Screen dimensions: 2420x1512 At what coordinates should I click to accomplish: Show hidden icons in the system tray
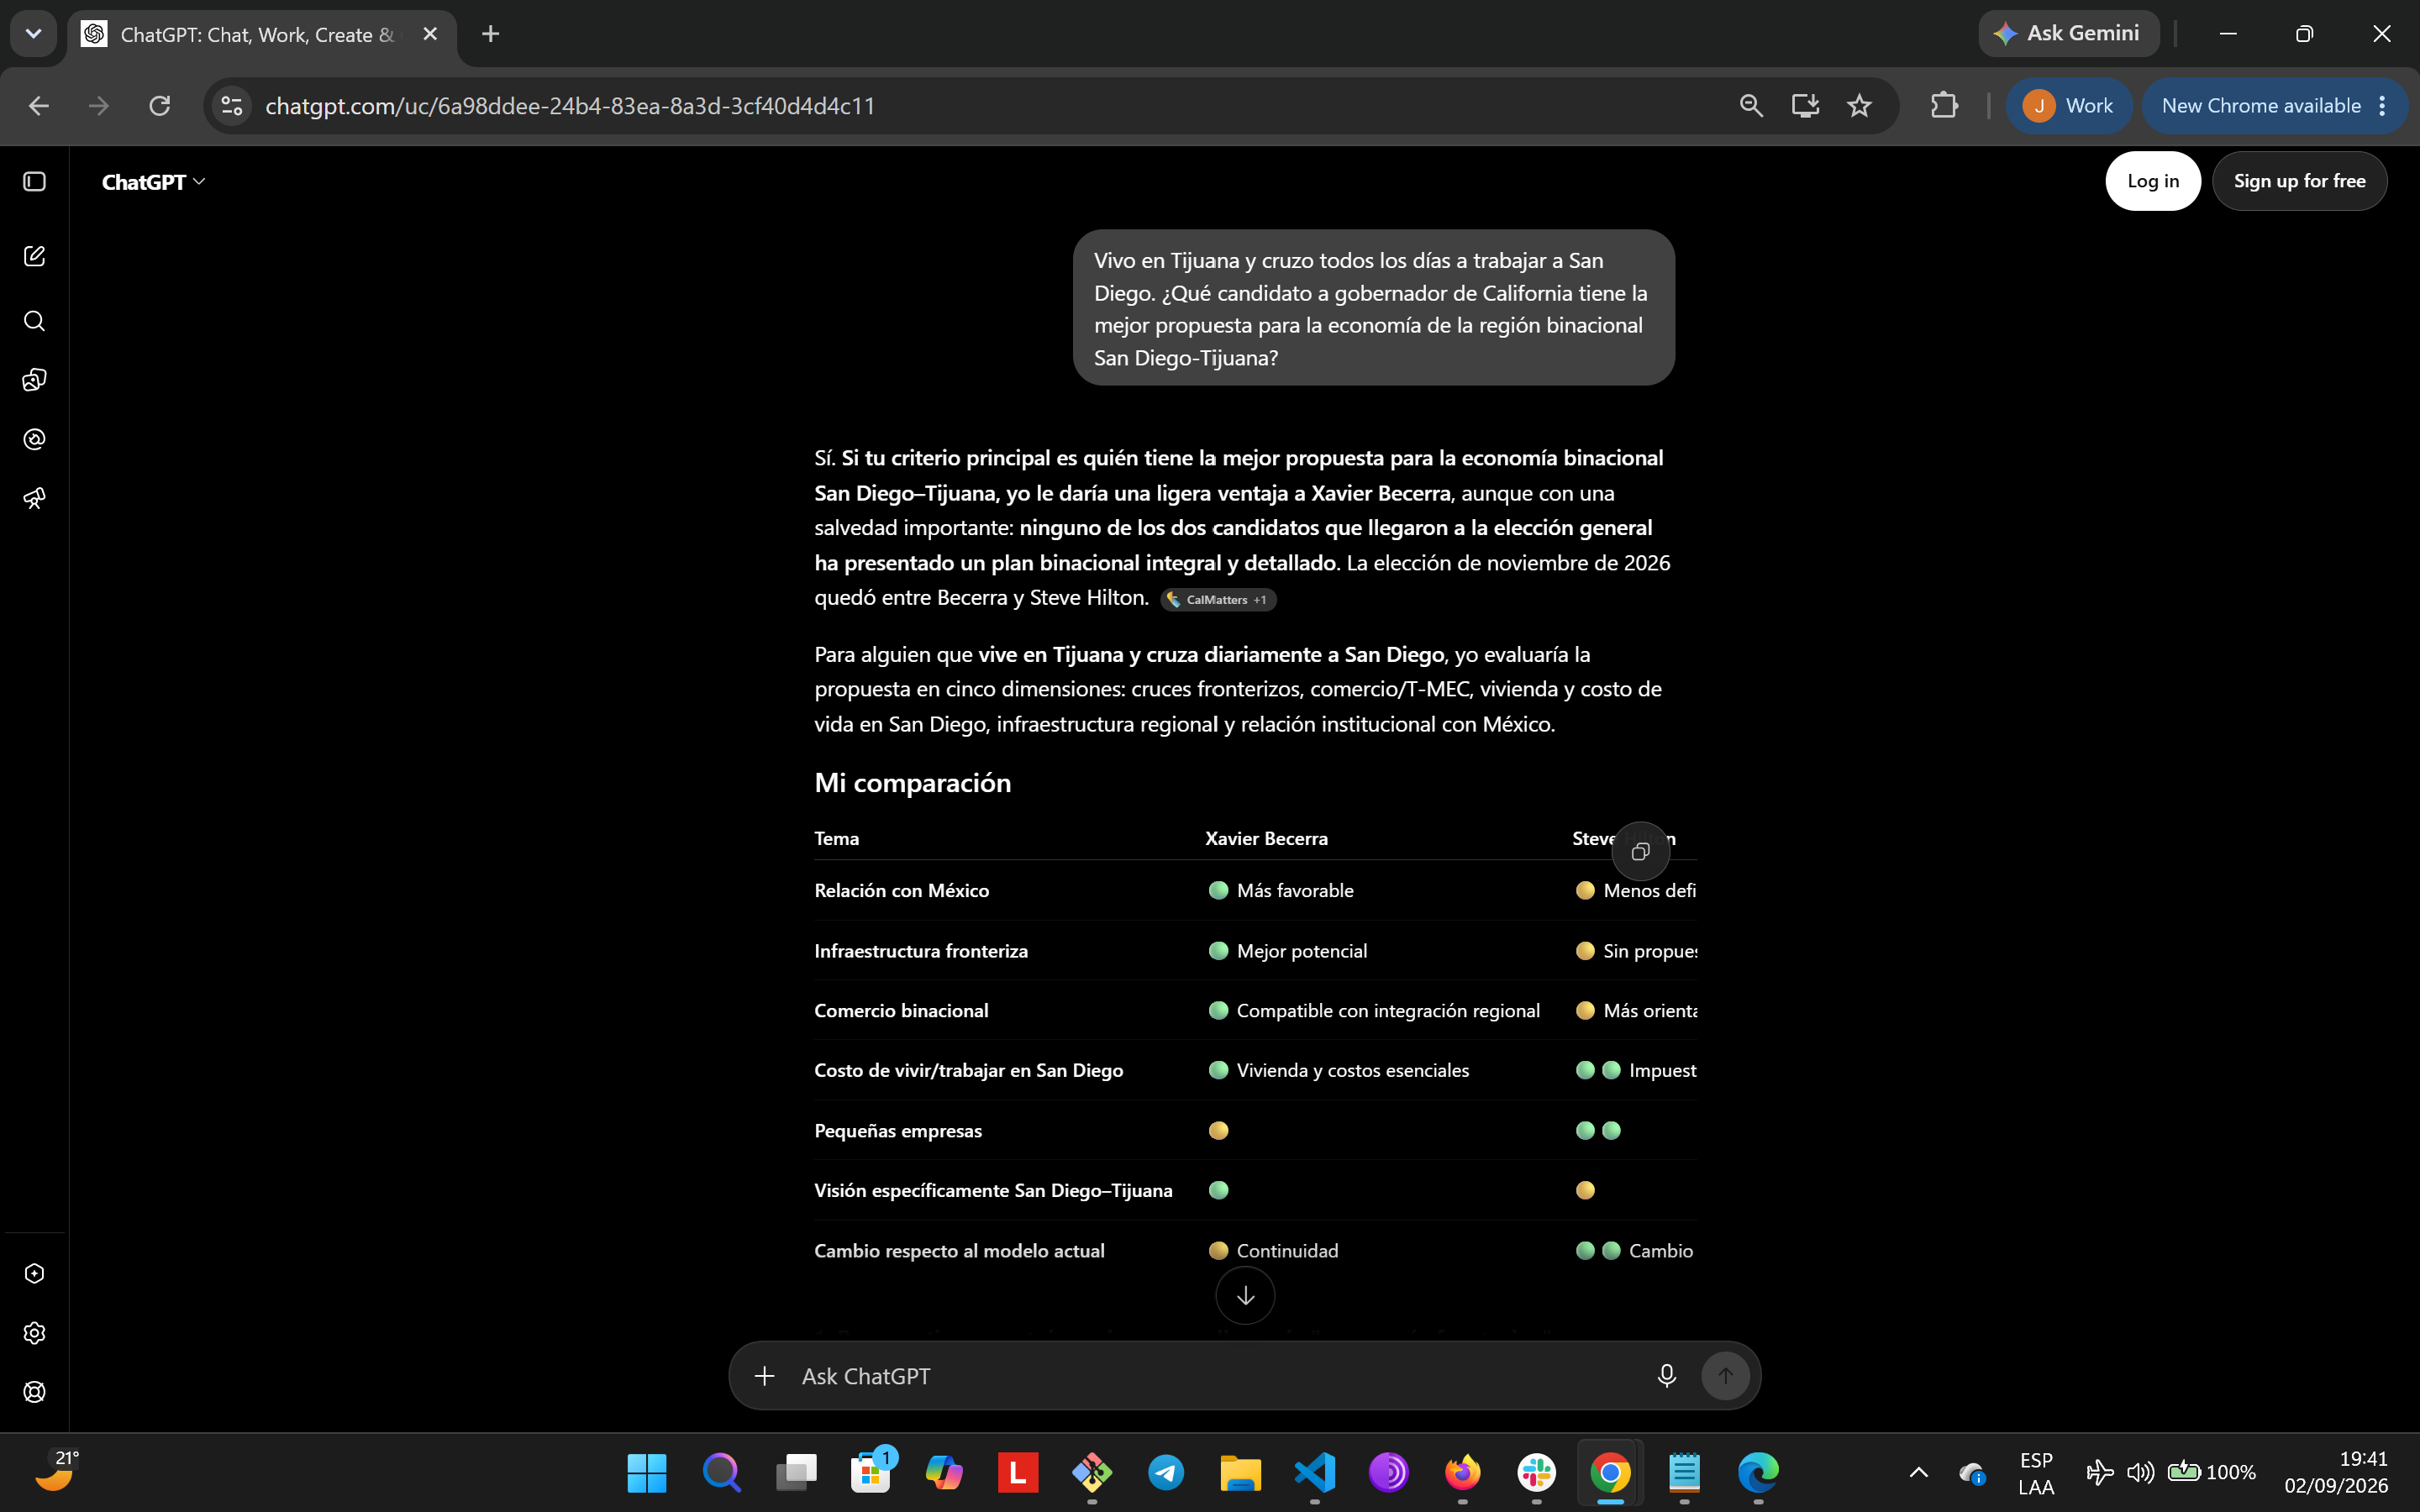tap(1918, 1472)
